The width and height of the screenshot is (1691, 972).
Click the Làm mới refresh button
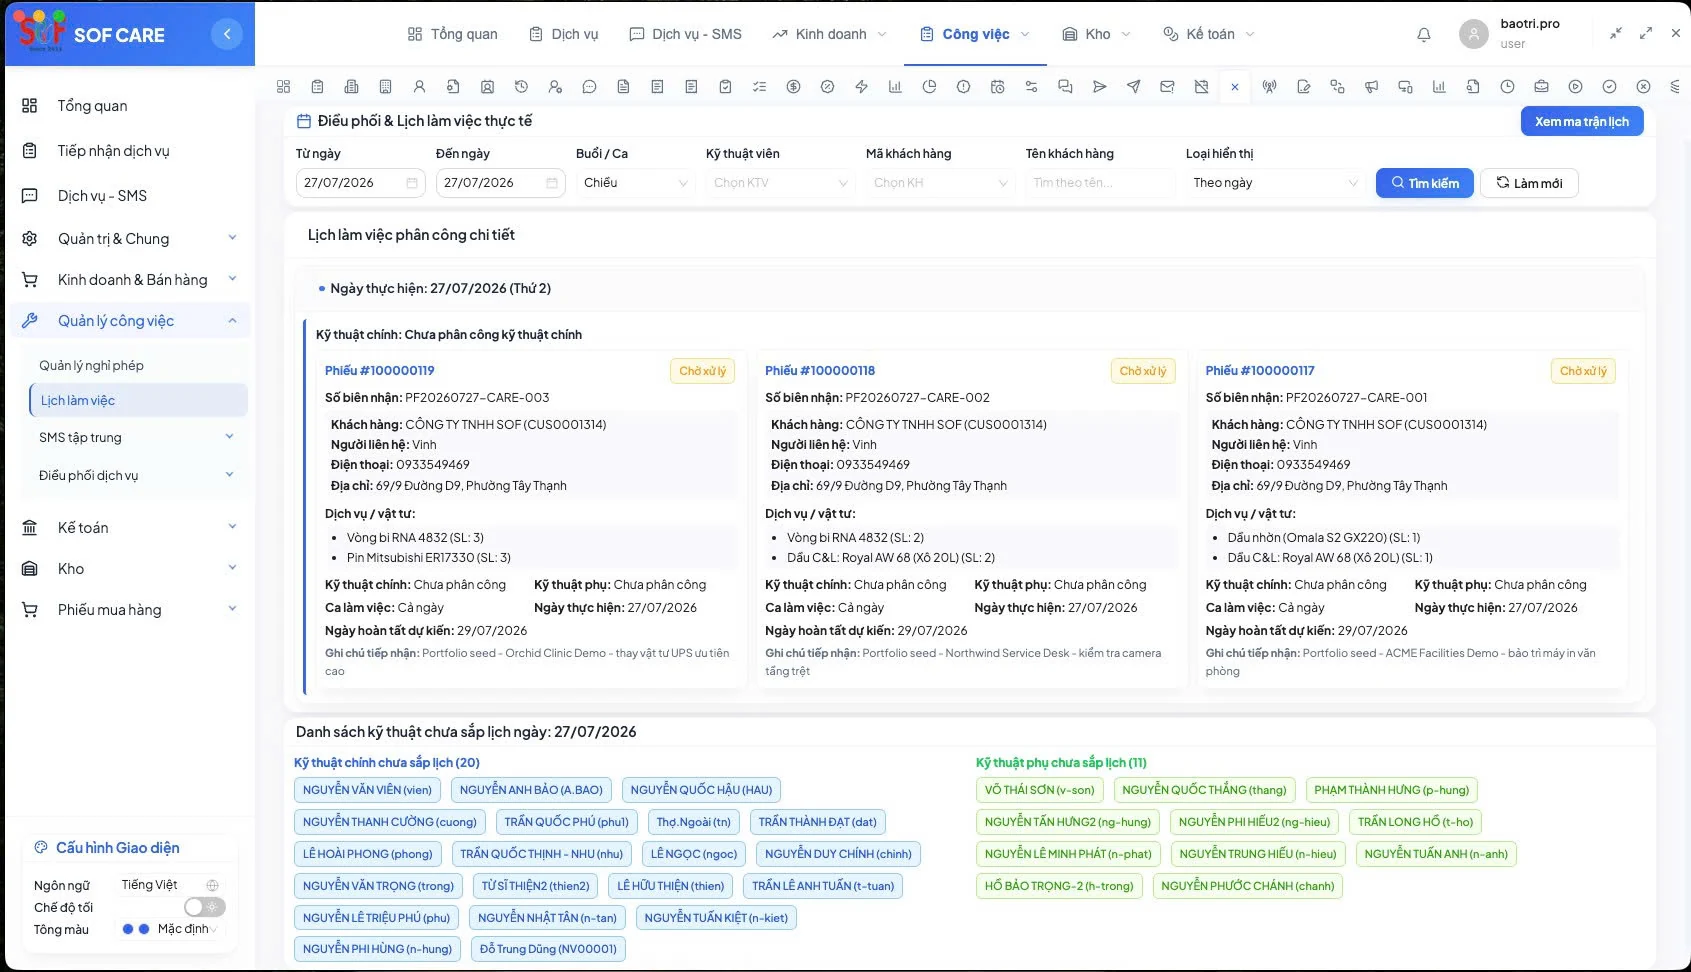[1529, 183]
